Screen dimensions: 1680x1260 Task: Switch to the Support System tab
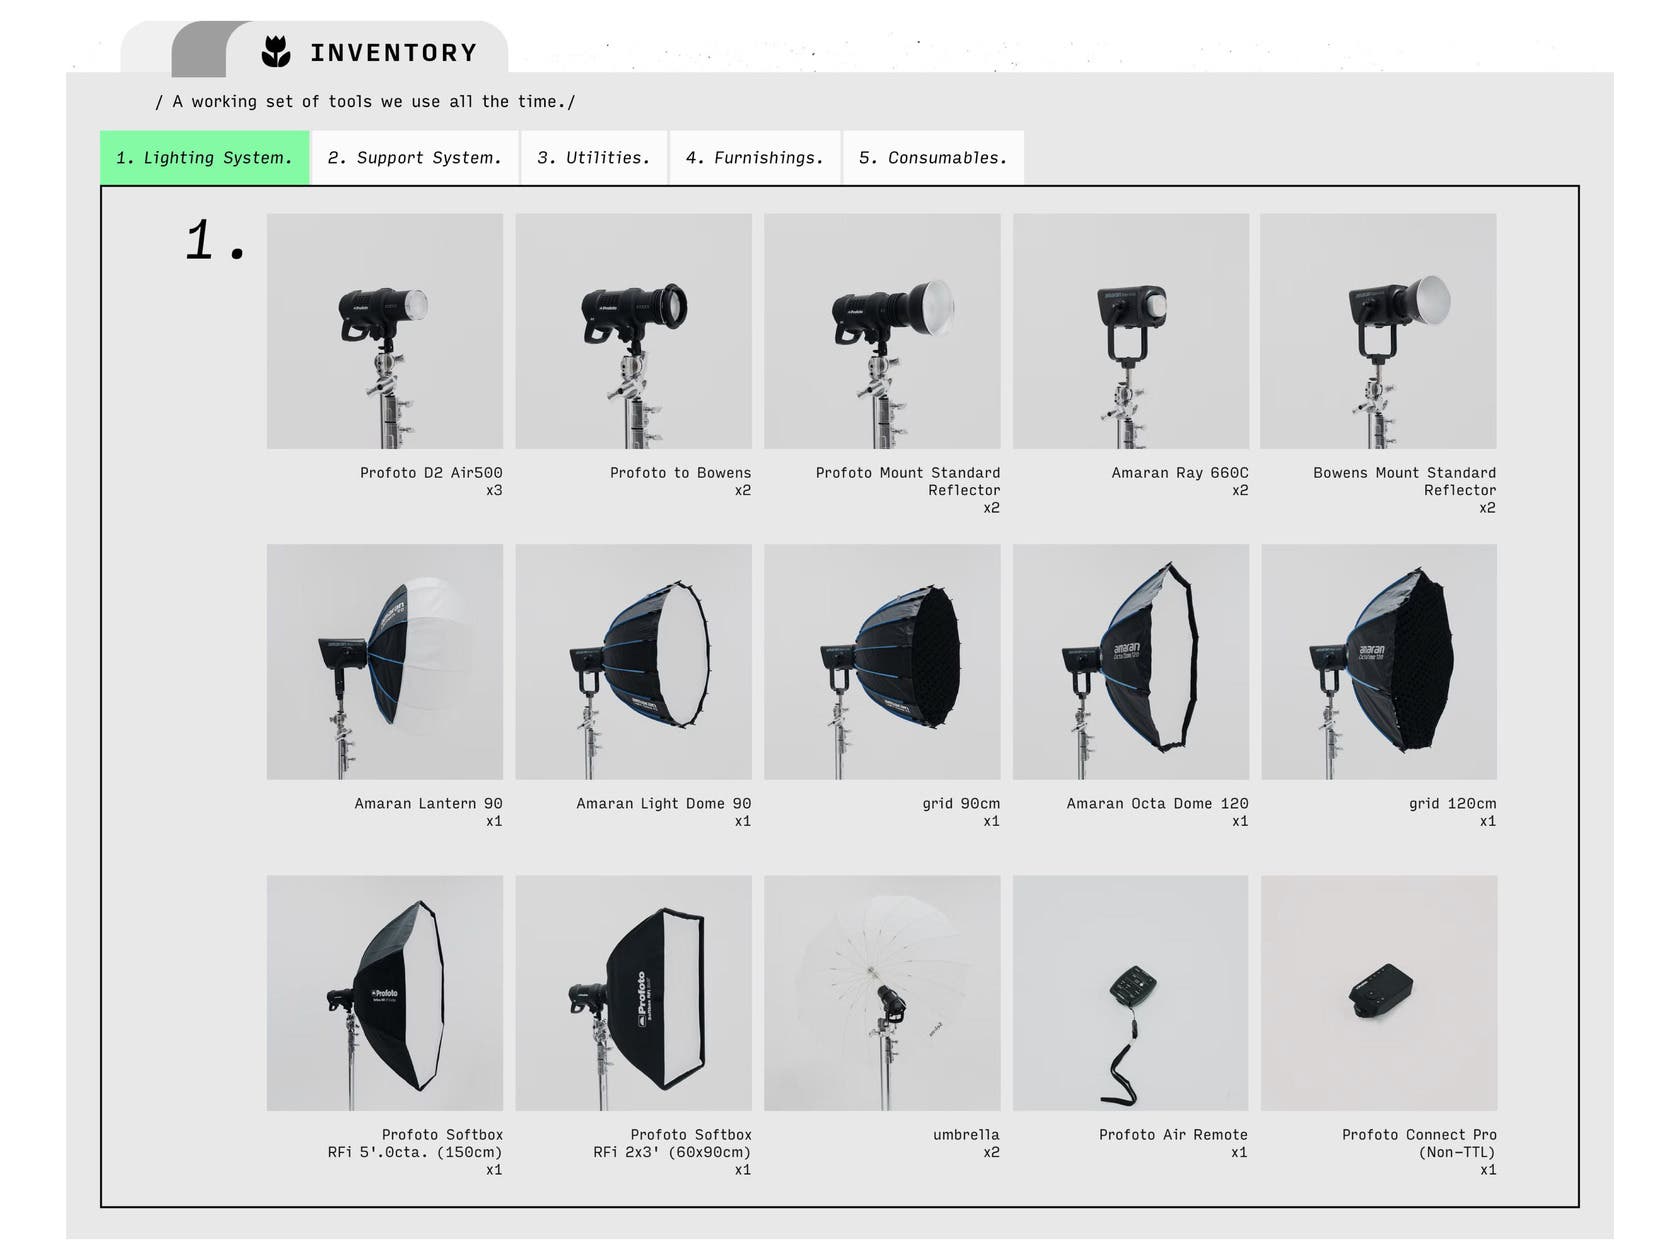[414, 158]
